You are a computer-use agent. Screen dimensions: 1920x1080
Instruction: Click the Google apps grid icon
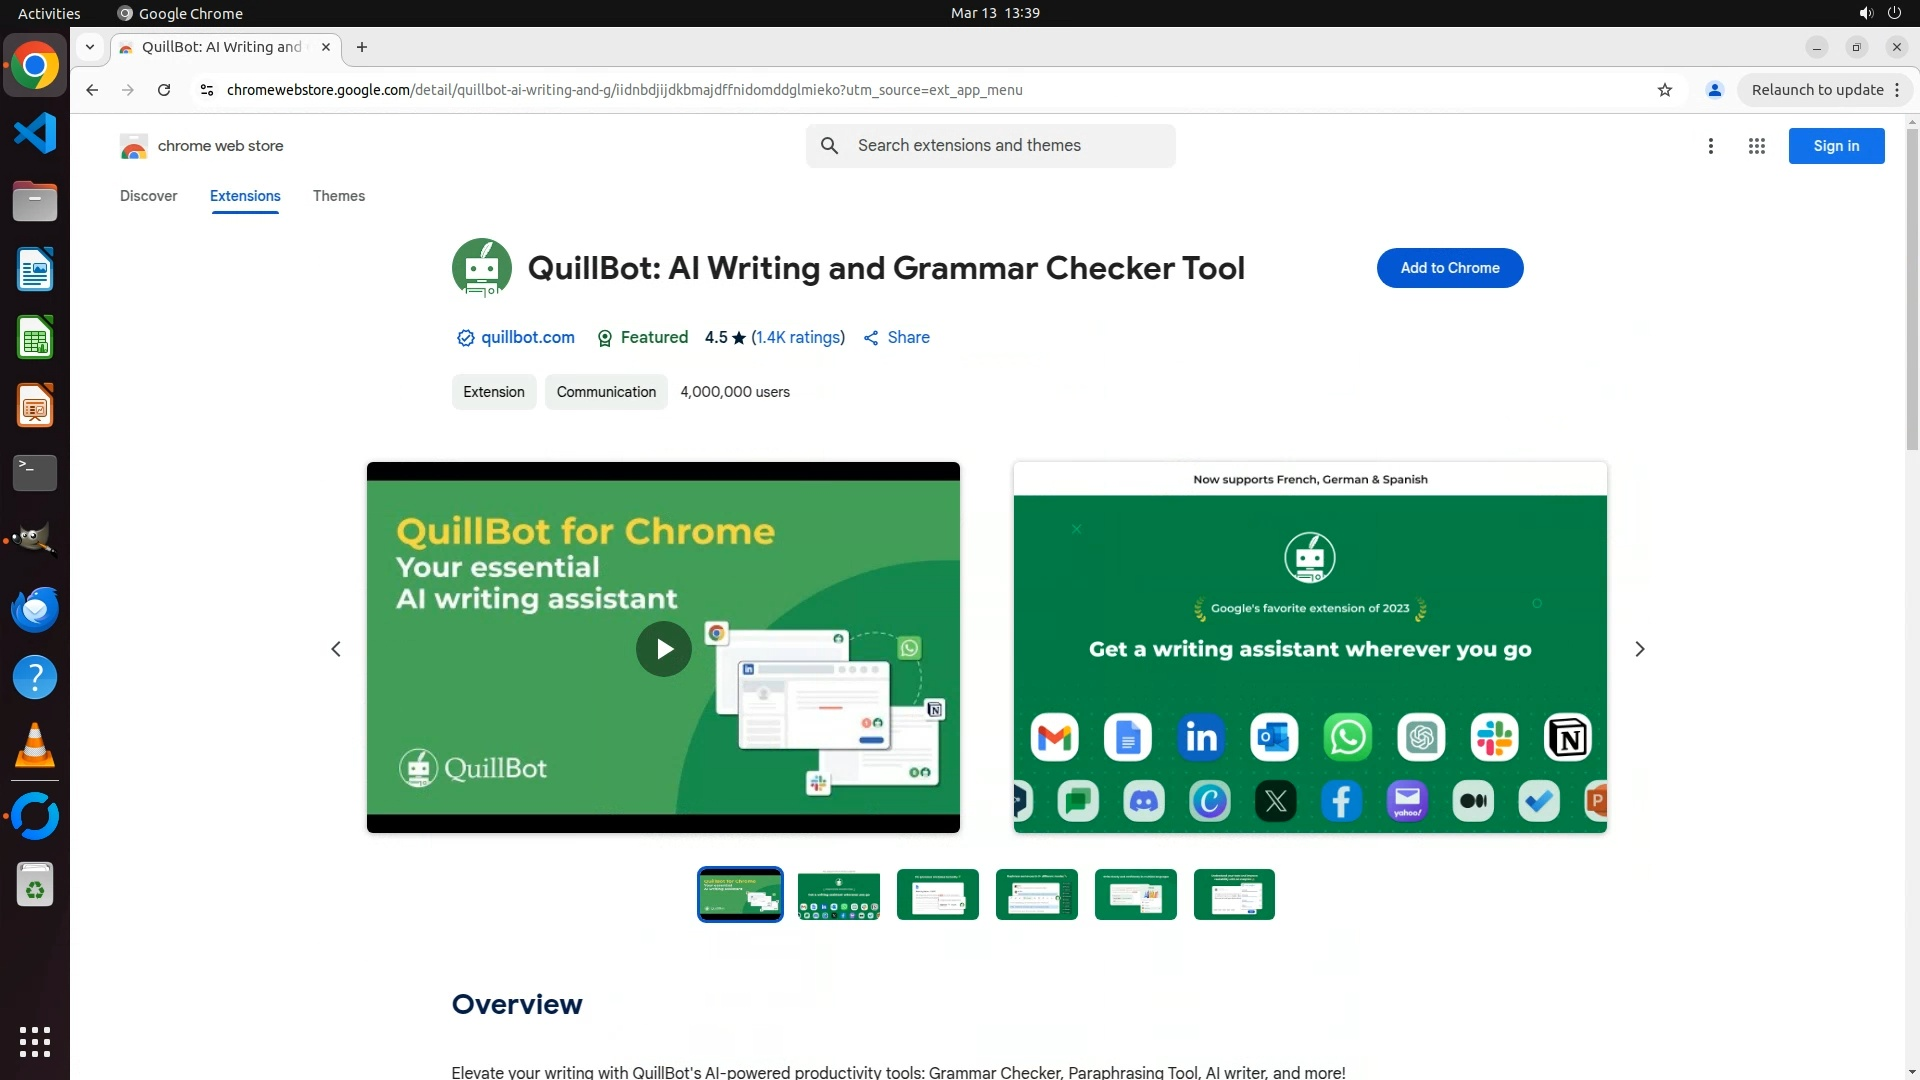1756,146
